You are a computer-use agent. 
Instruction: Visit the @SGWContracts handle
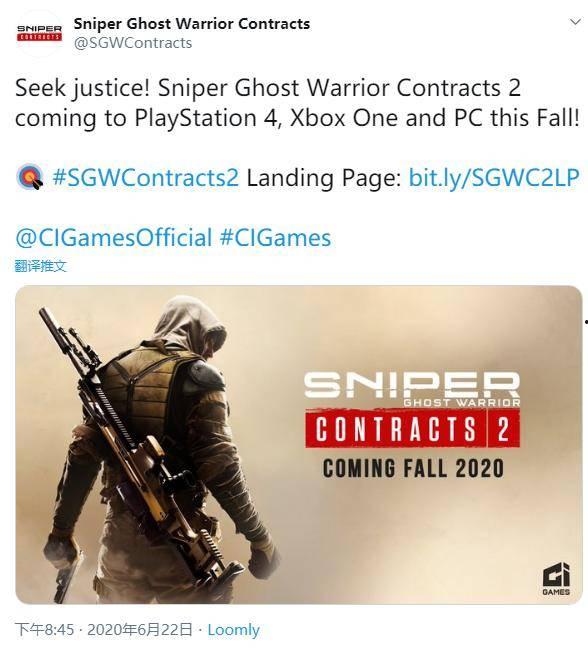pos(133,43)
